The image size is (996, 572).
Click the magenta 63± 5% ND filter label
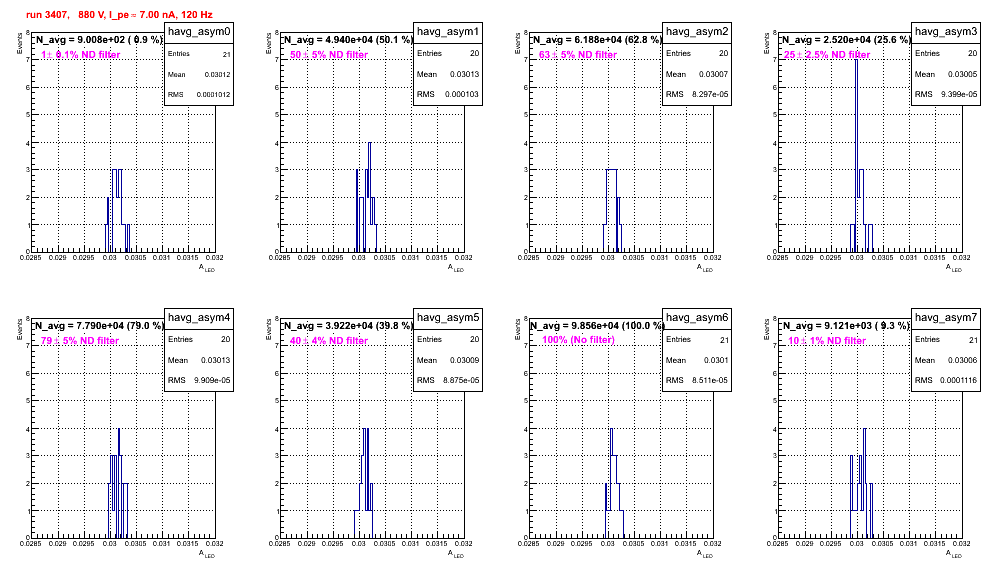[578, 55]
